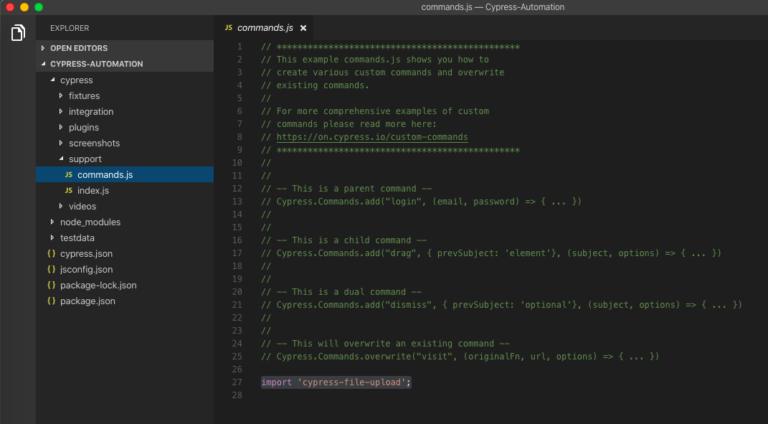Click the JS icon beside index.js
Viewport: 768px width, 424px height.
(x=68, y=190)
